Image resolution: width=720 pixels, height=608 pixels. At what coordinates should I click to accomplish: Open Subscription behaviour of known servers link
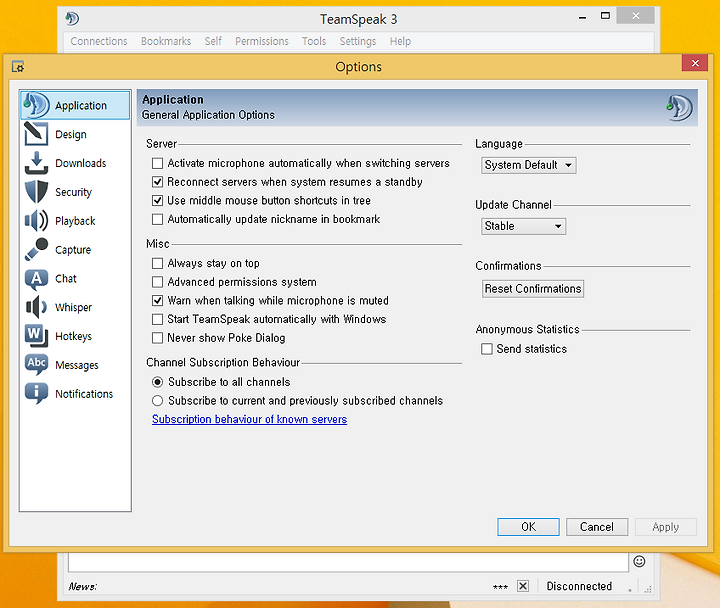[249, 419]
